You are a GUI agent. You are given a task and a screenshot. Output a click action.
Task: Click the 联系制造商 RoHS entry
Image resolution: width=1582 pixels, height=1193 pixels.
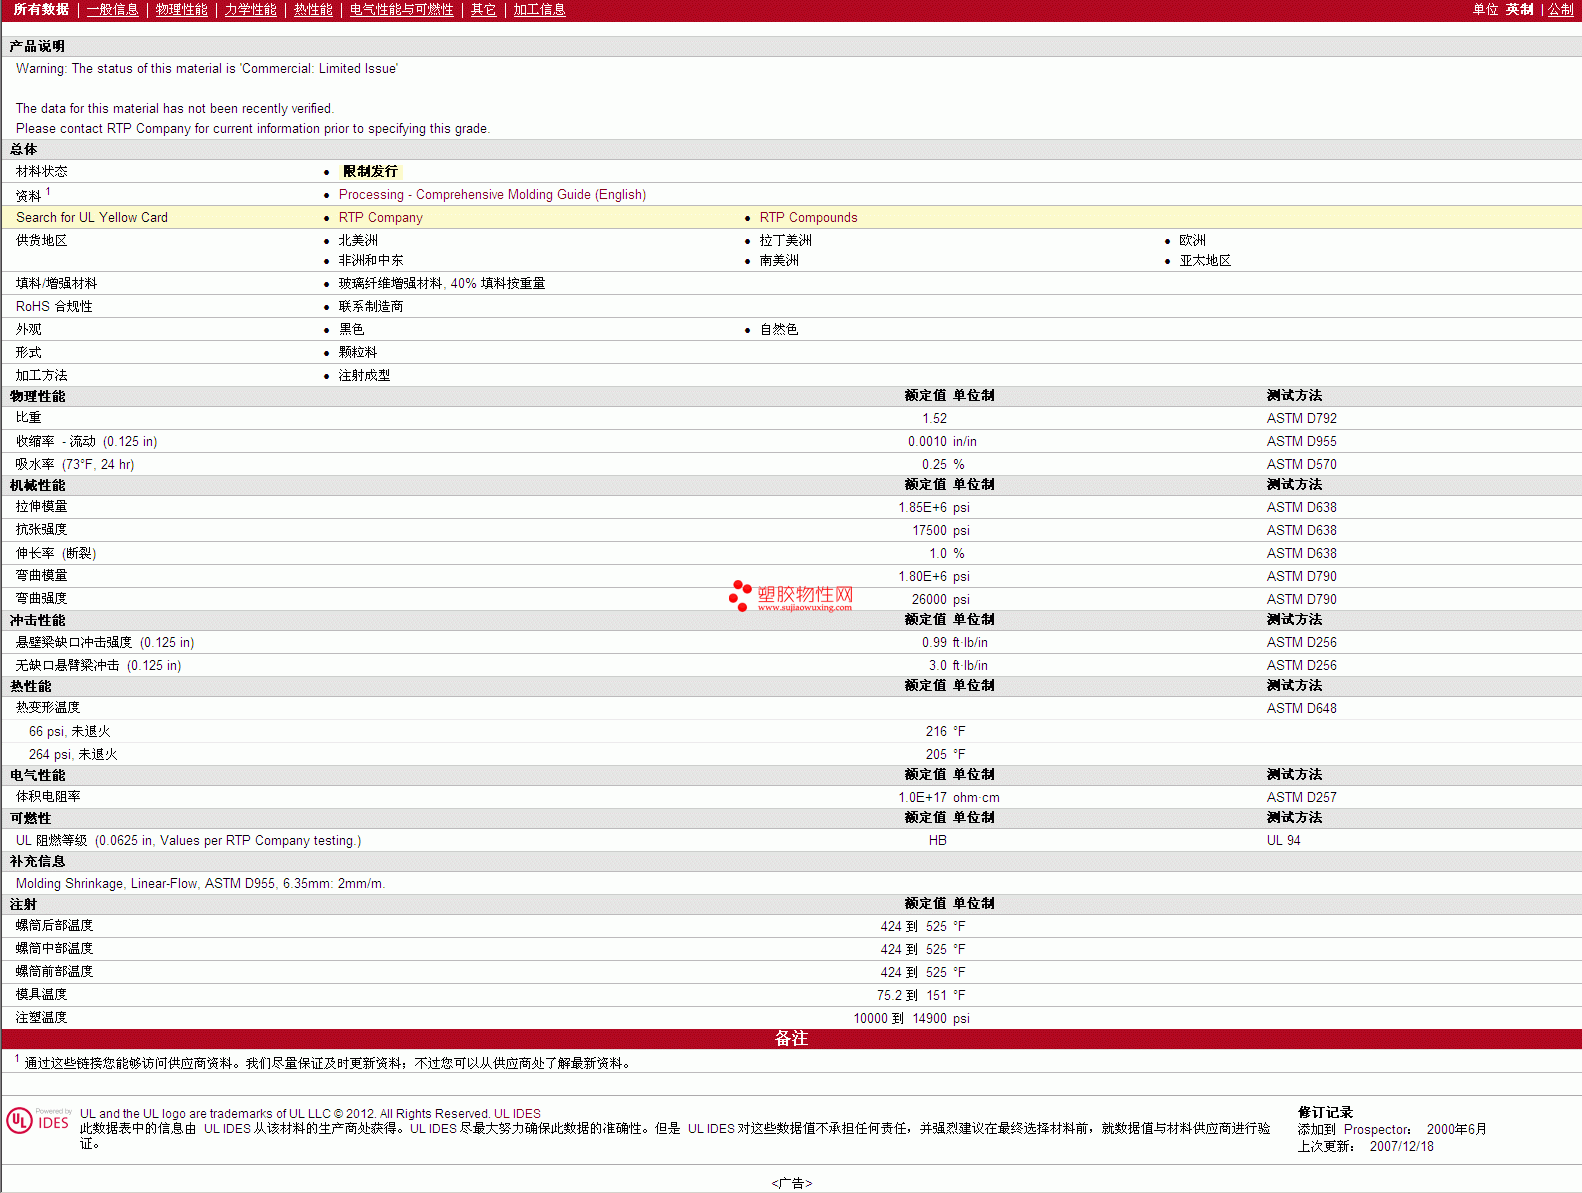tap(371, 306)
